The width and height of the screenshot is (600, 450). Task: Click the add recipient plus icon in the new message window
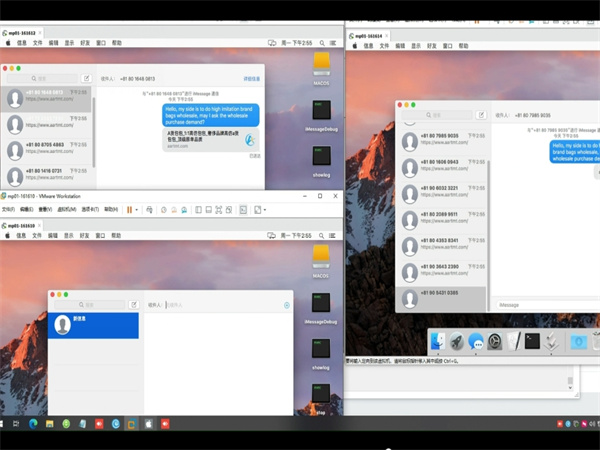pos(287,305)
